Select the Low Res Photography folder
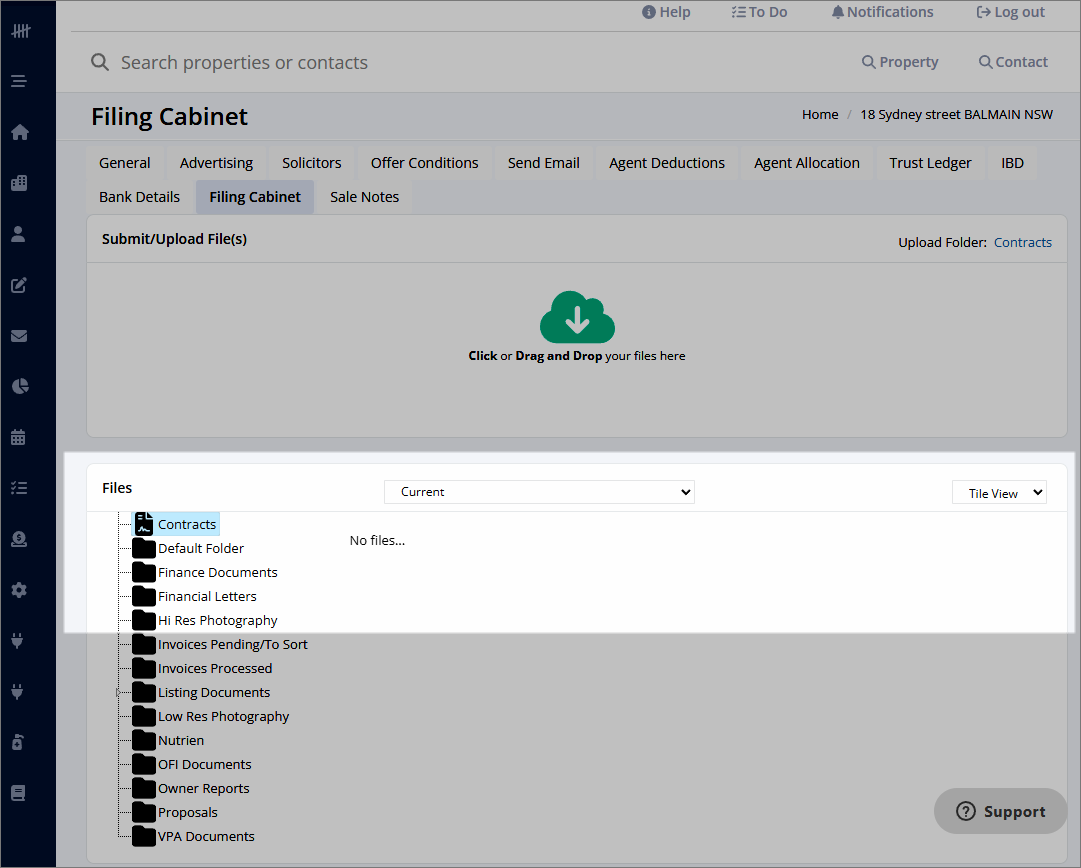The image size is (1081, 868). 223,717
